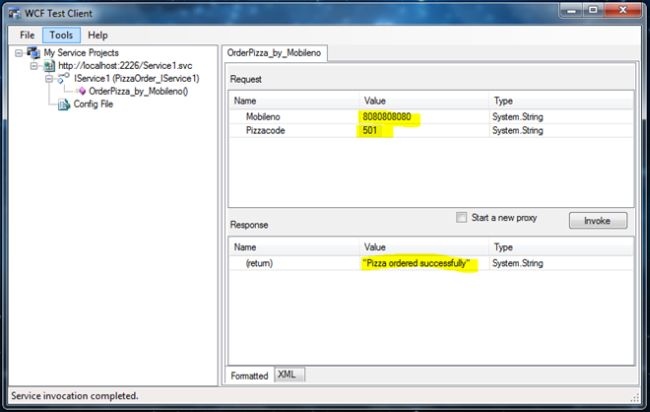Click the IService1 contract interface icon
The width and height of the screenshot is (650, 412).
63,78
